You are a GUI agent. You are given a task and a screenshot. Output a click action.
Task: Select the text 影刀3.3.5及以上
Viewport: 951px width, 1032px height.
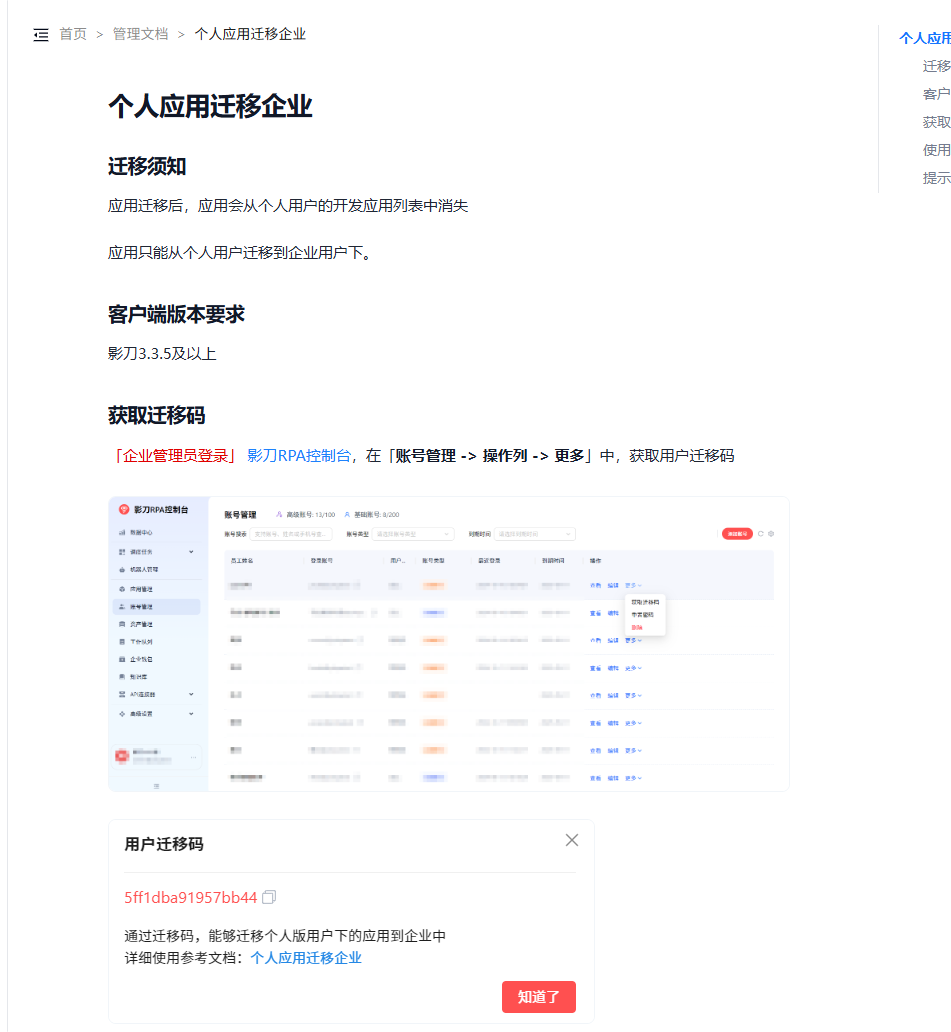[x=162, y=353]
